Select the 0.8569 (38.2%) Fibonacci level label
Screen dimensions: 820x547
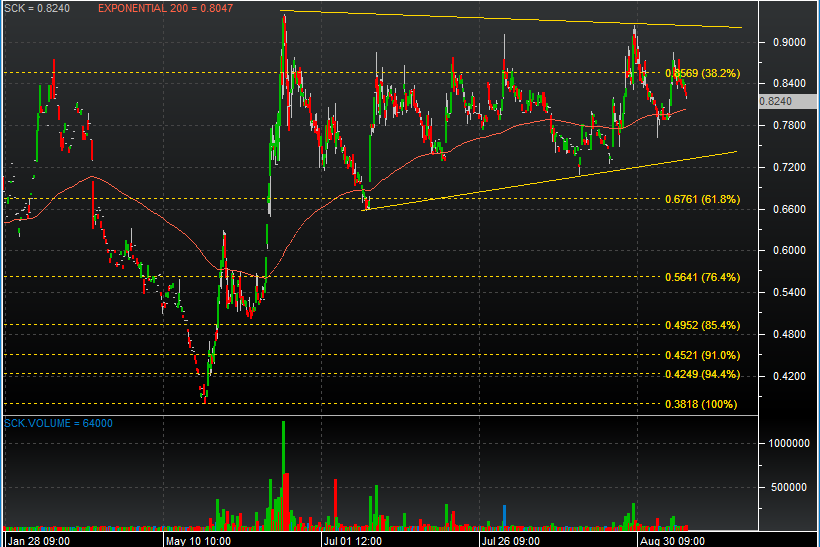tap(702, 73)
